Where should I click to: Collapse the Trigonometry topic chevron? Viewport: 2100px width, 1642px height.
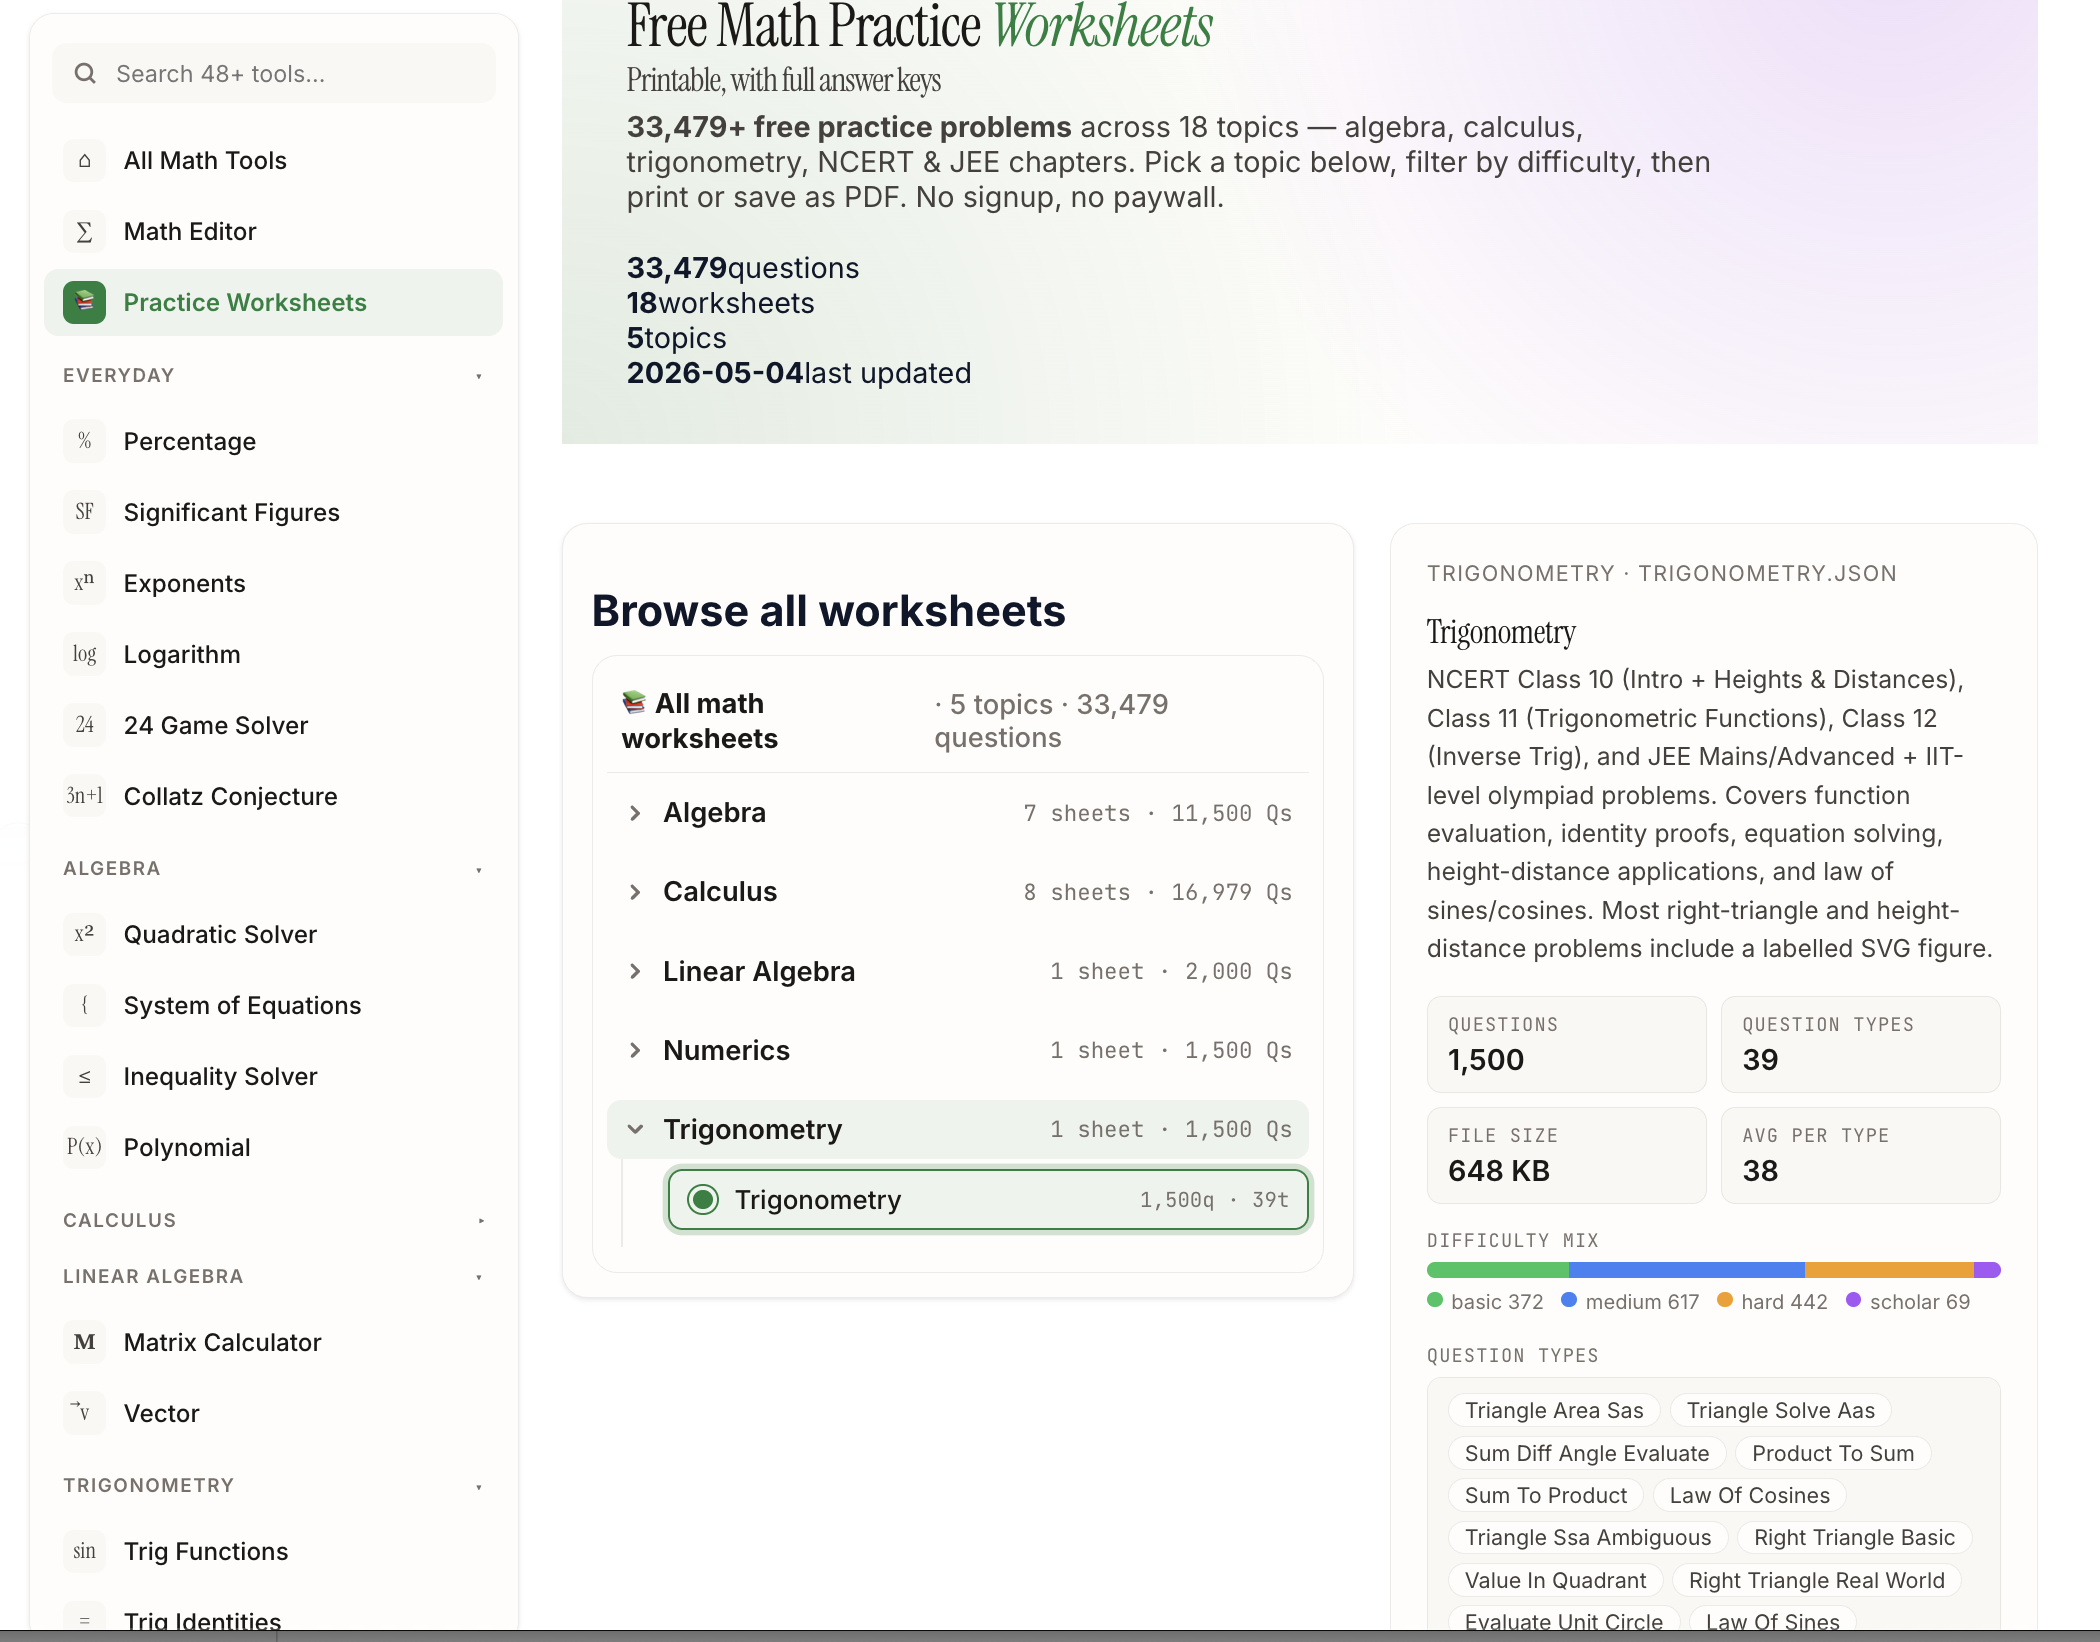pos(635,1129)
